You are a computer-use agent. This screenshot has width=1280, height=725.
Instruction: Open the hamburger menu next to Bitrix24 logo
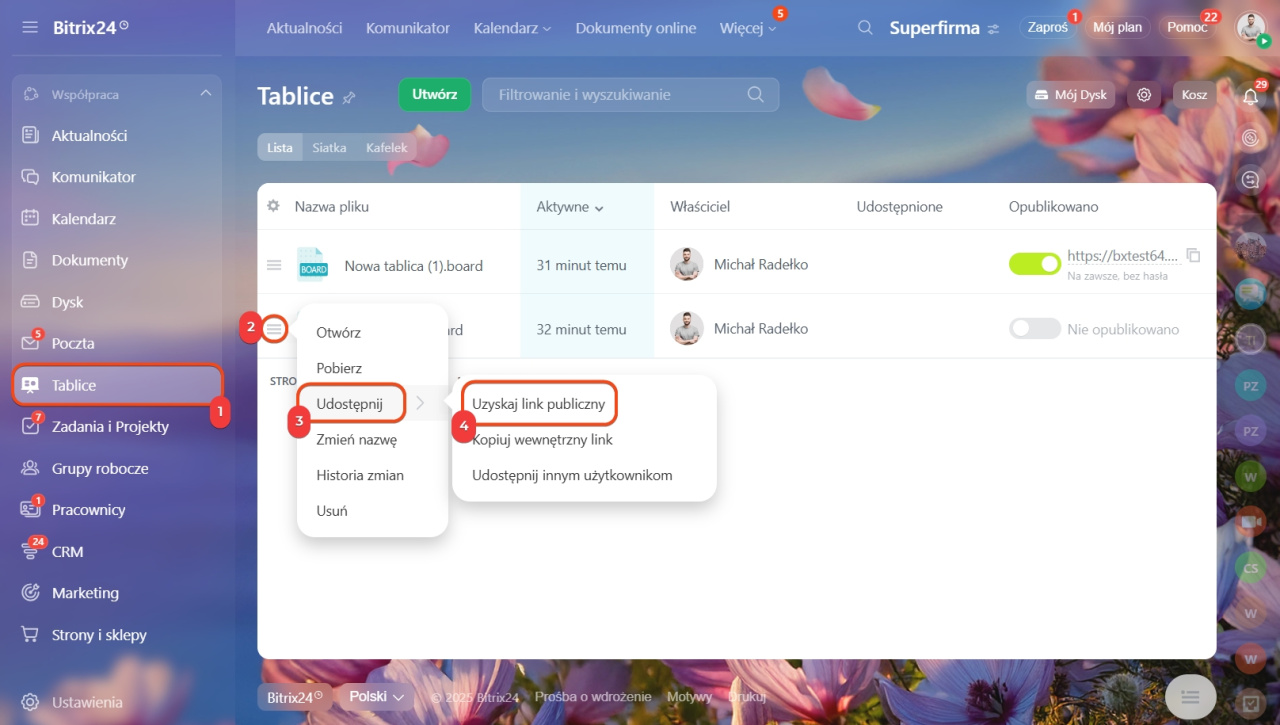pyautogui.click(x=30, y=27)
